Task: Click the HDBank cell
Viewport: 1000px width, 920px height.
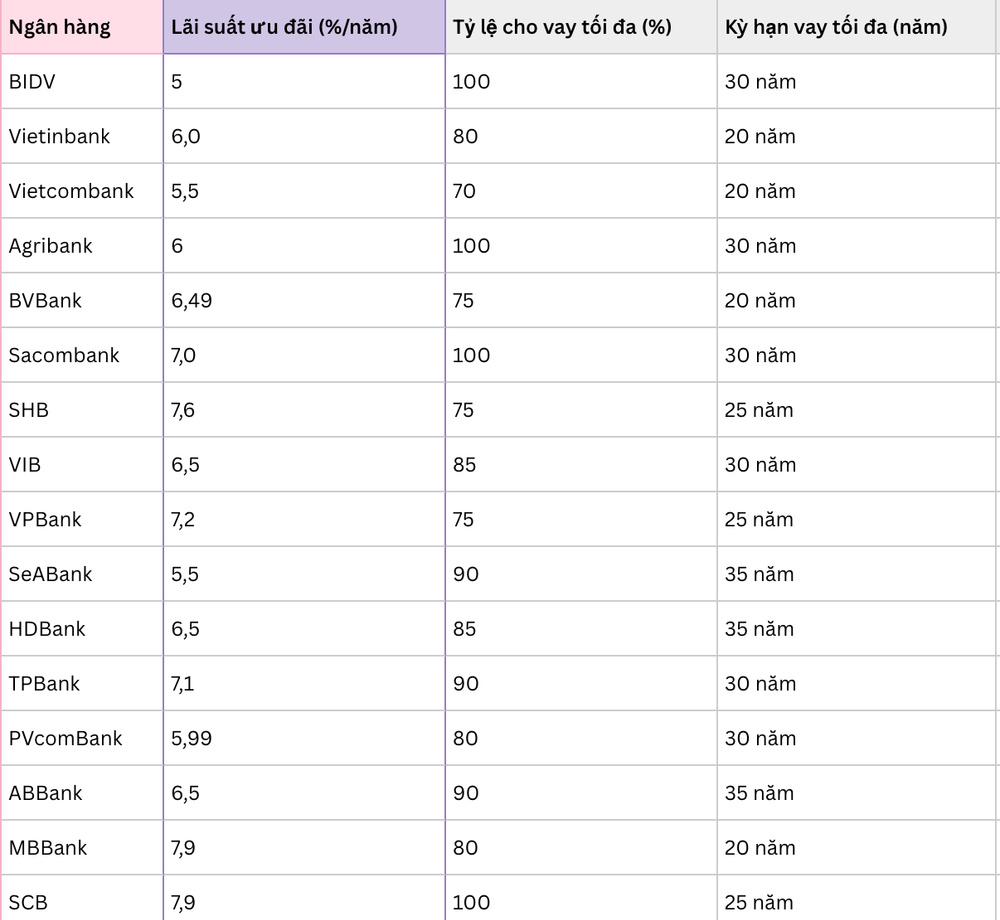Action: (47, 629)
